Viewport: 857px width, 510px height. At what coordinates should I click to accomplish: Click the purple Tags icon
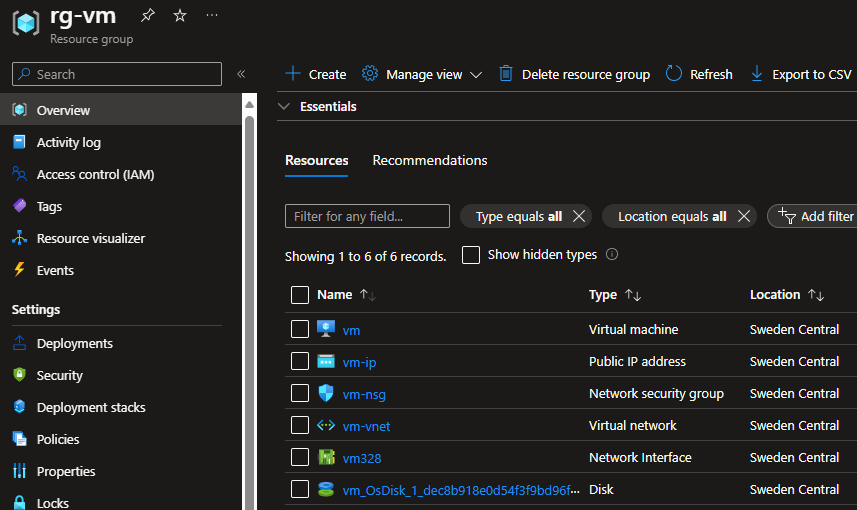coord(20,206)
